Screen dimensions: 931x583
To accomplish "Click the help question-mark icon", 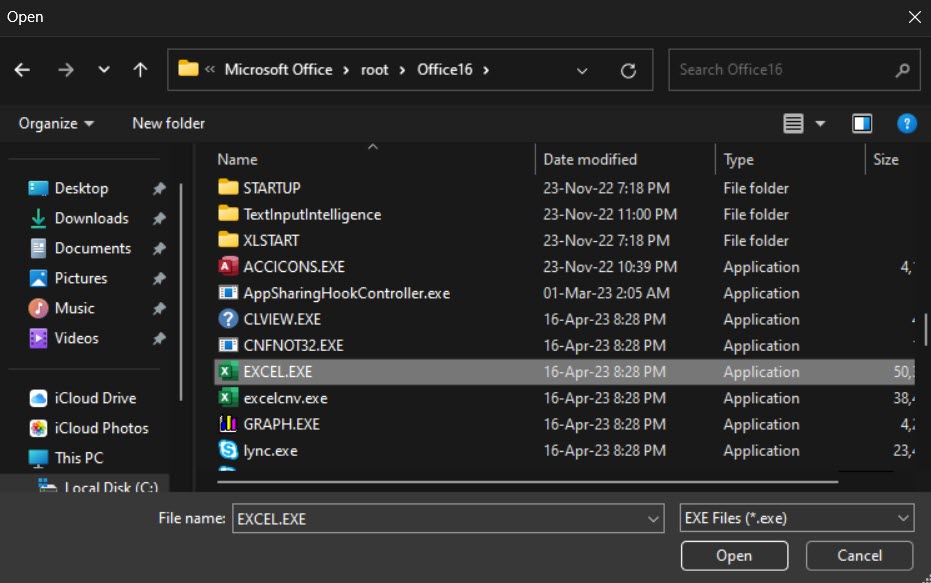I will click(x=906, y=123).
